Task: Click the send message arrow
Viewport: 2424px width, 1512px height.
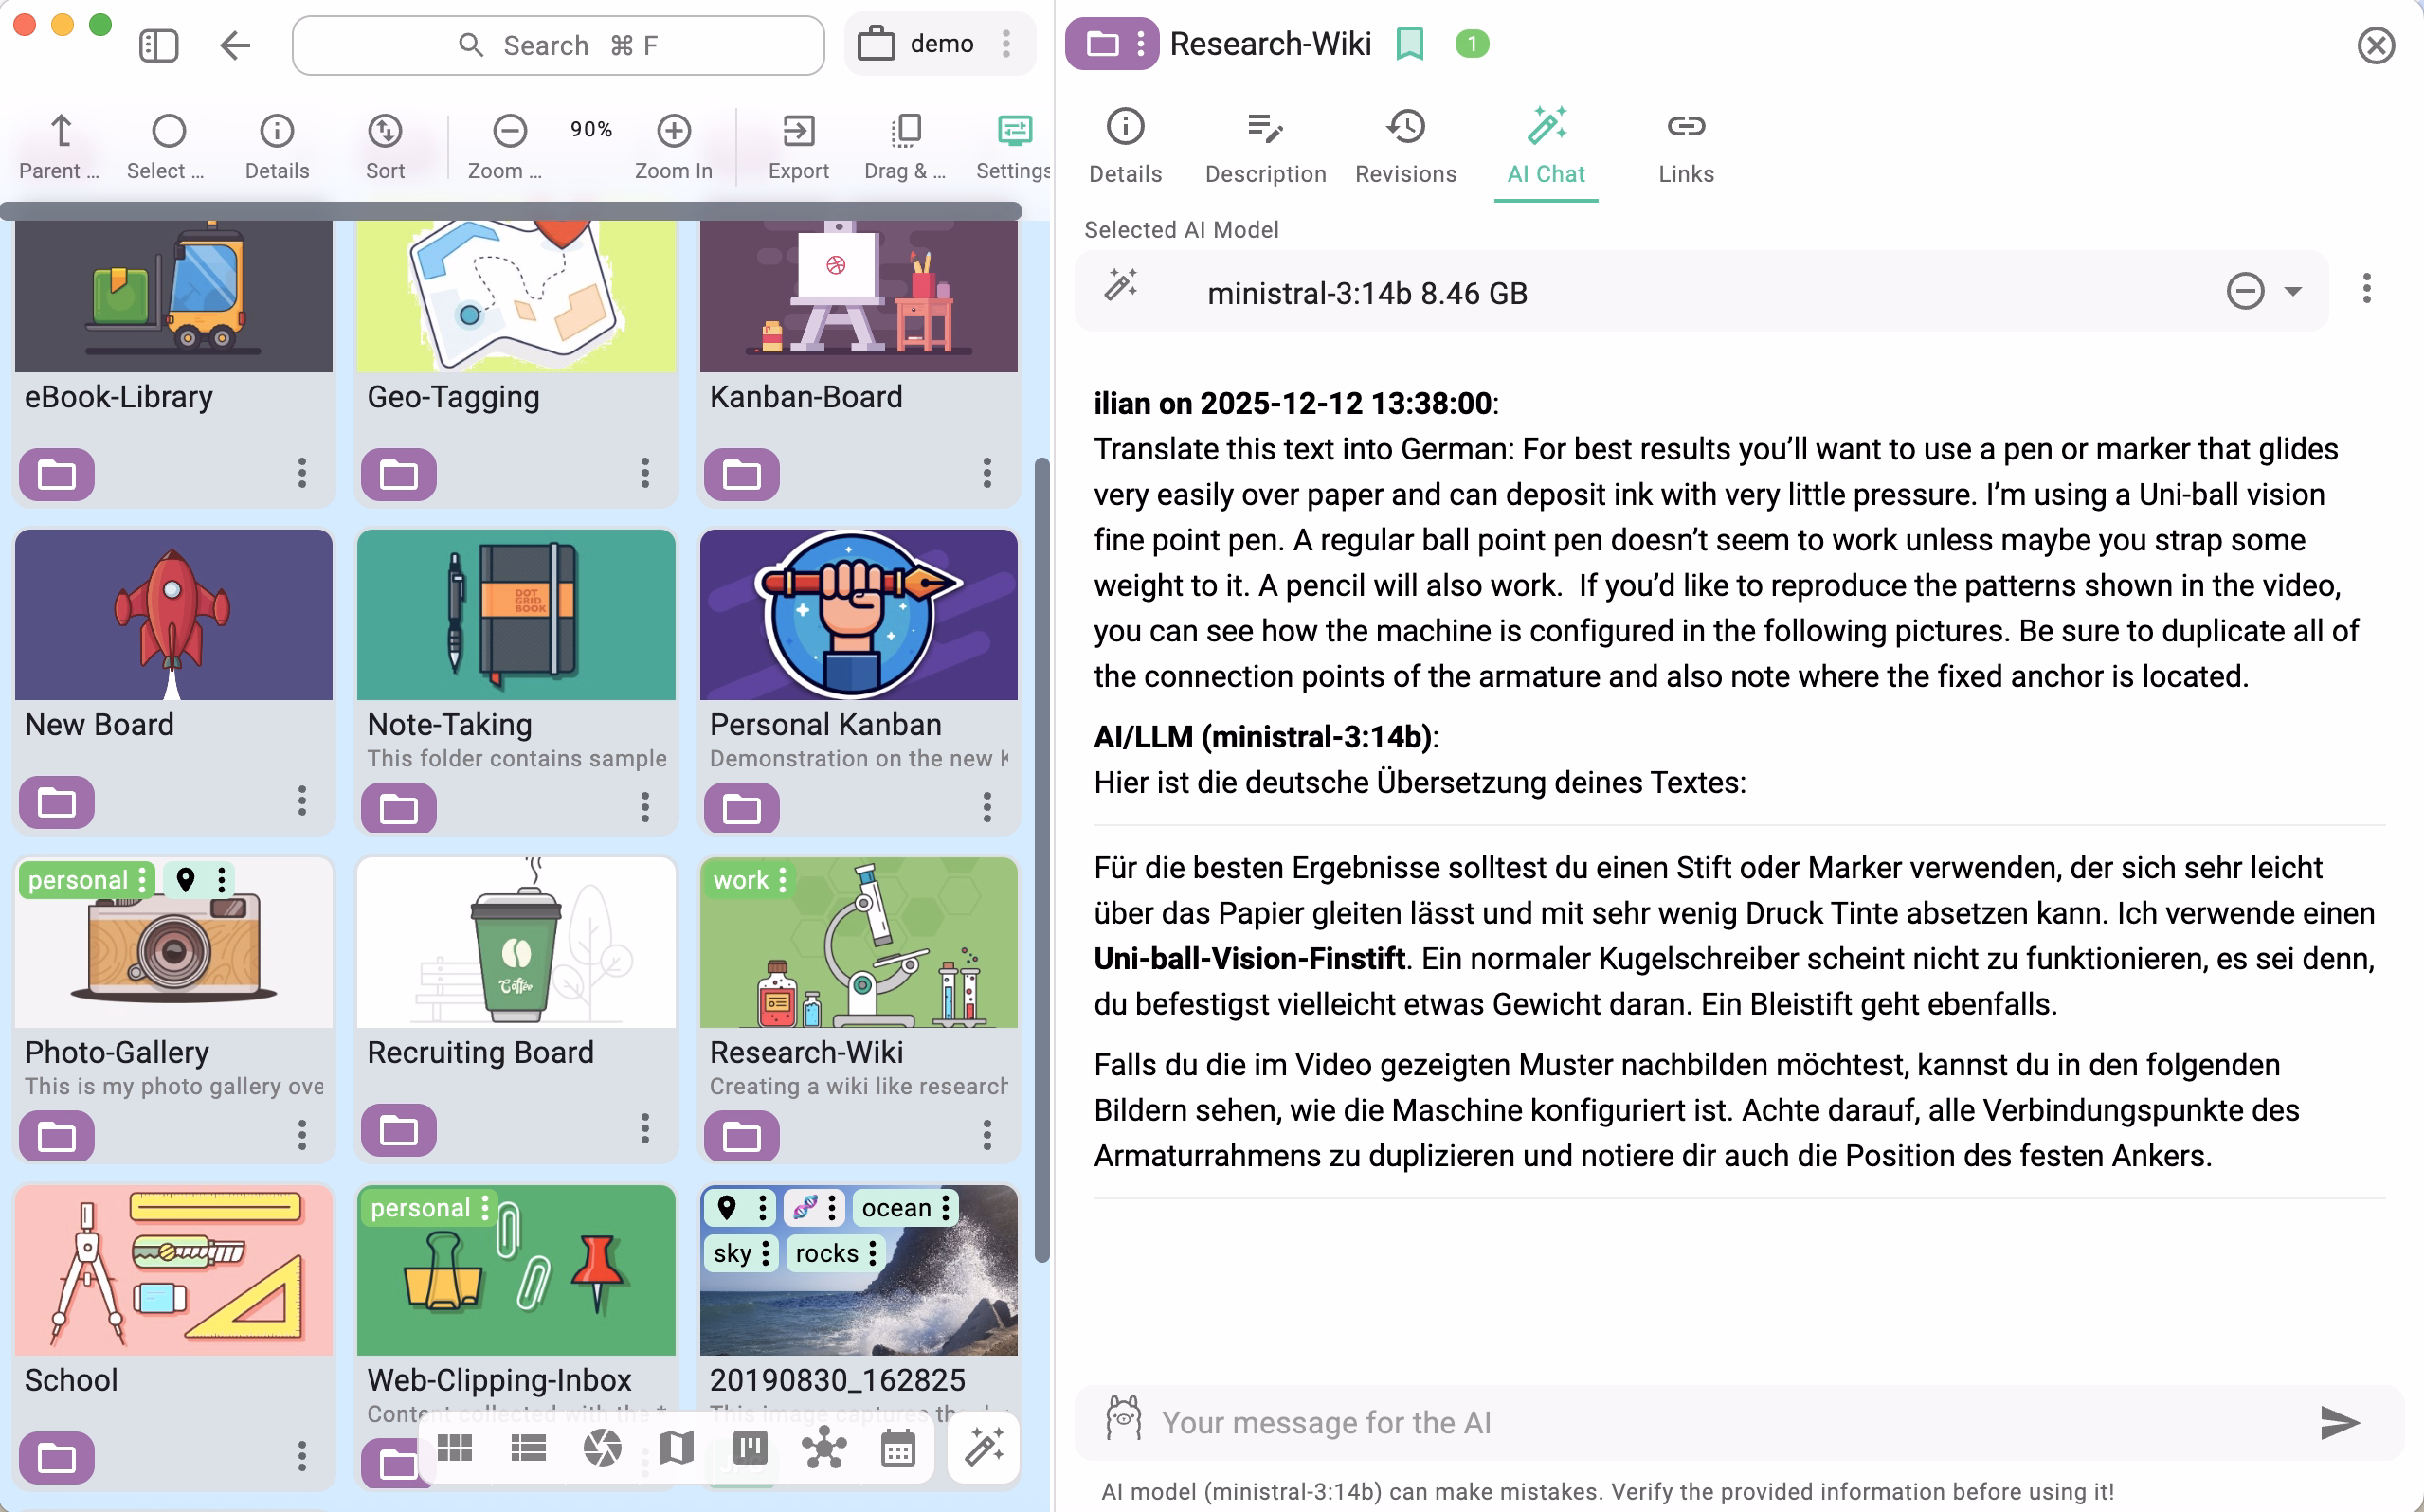Action: pyautogui.click(x=2339, y=1421)
